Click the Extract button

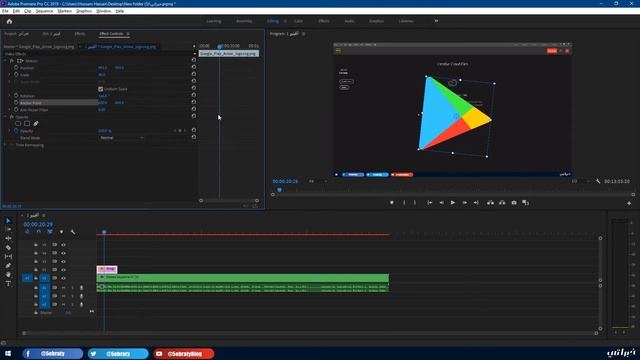point(502,202)
